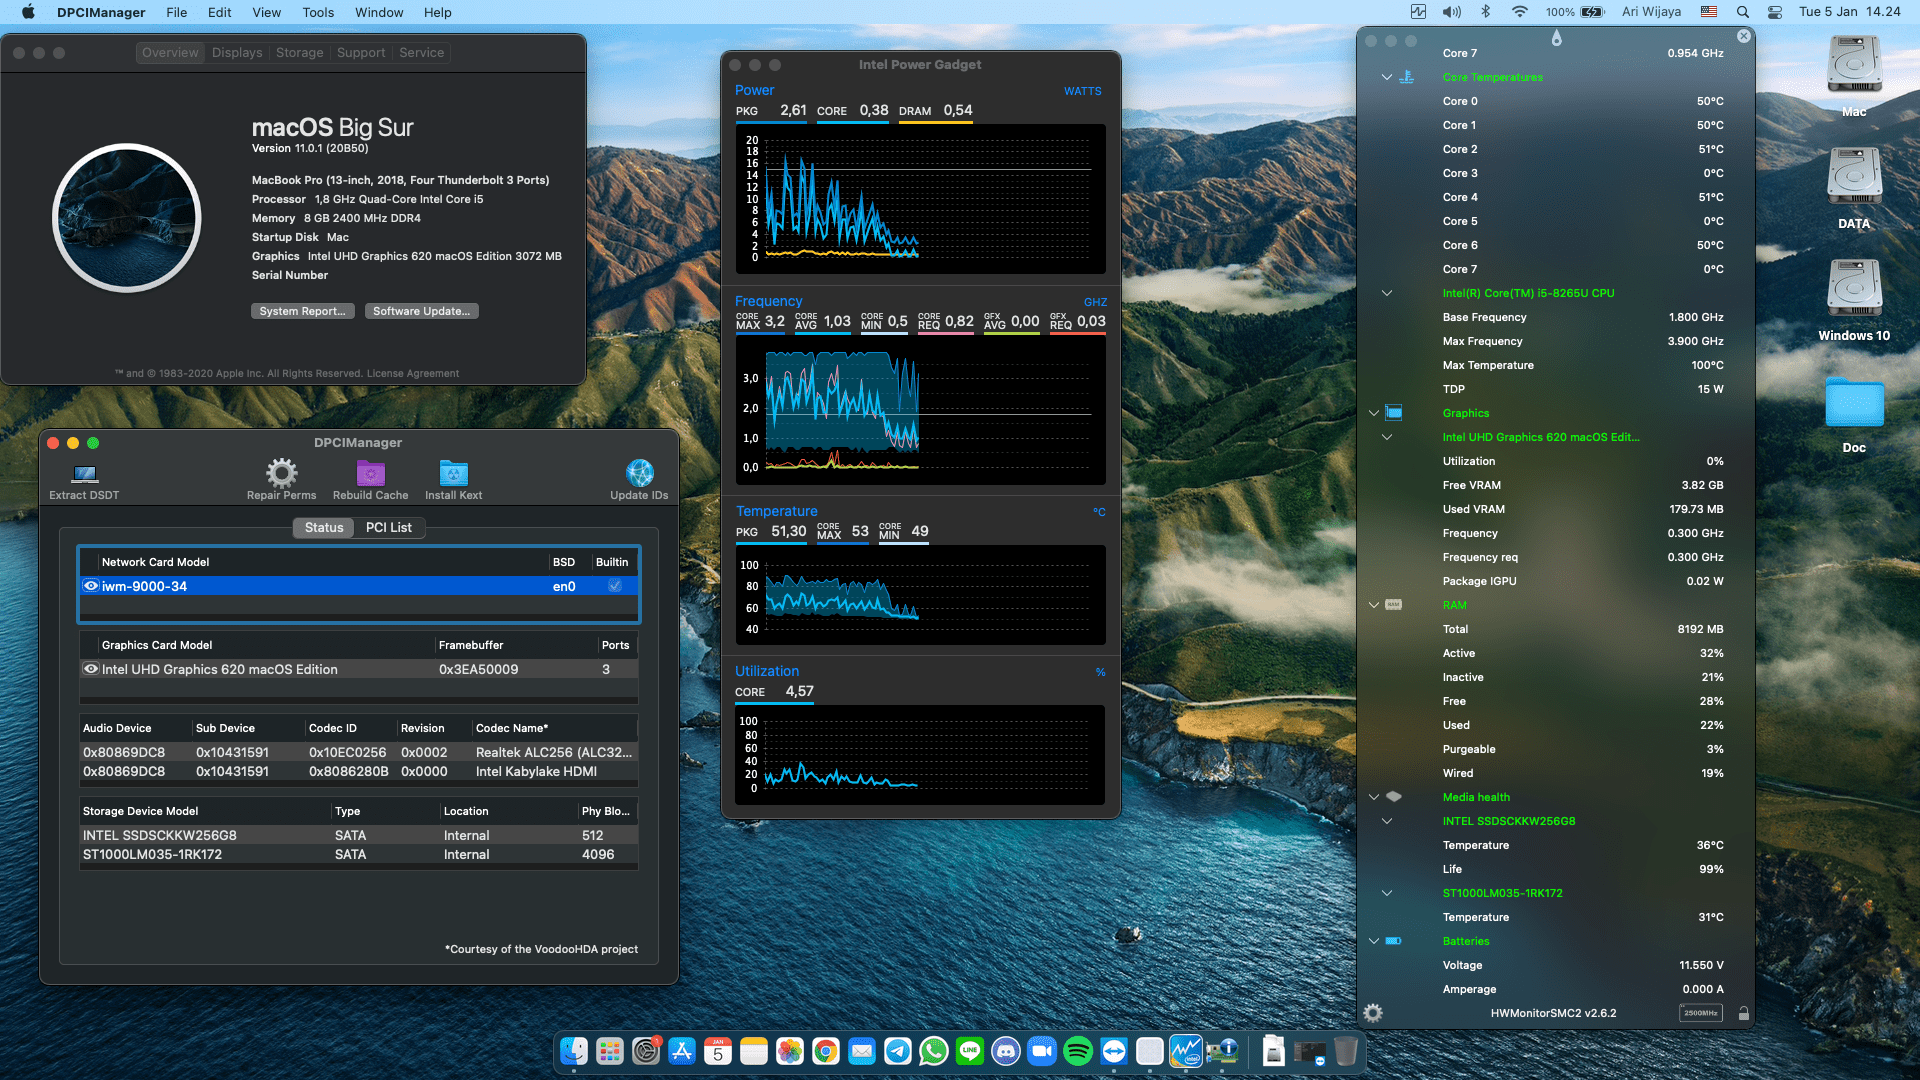Viewport: 1920px width, 1080px height.
Task: Toggle the eye for Intel UHD Graphics 620
Action: coord(91,669)
